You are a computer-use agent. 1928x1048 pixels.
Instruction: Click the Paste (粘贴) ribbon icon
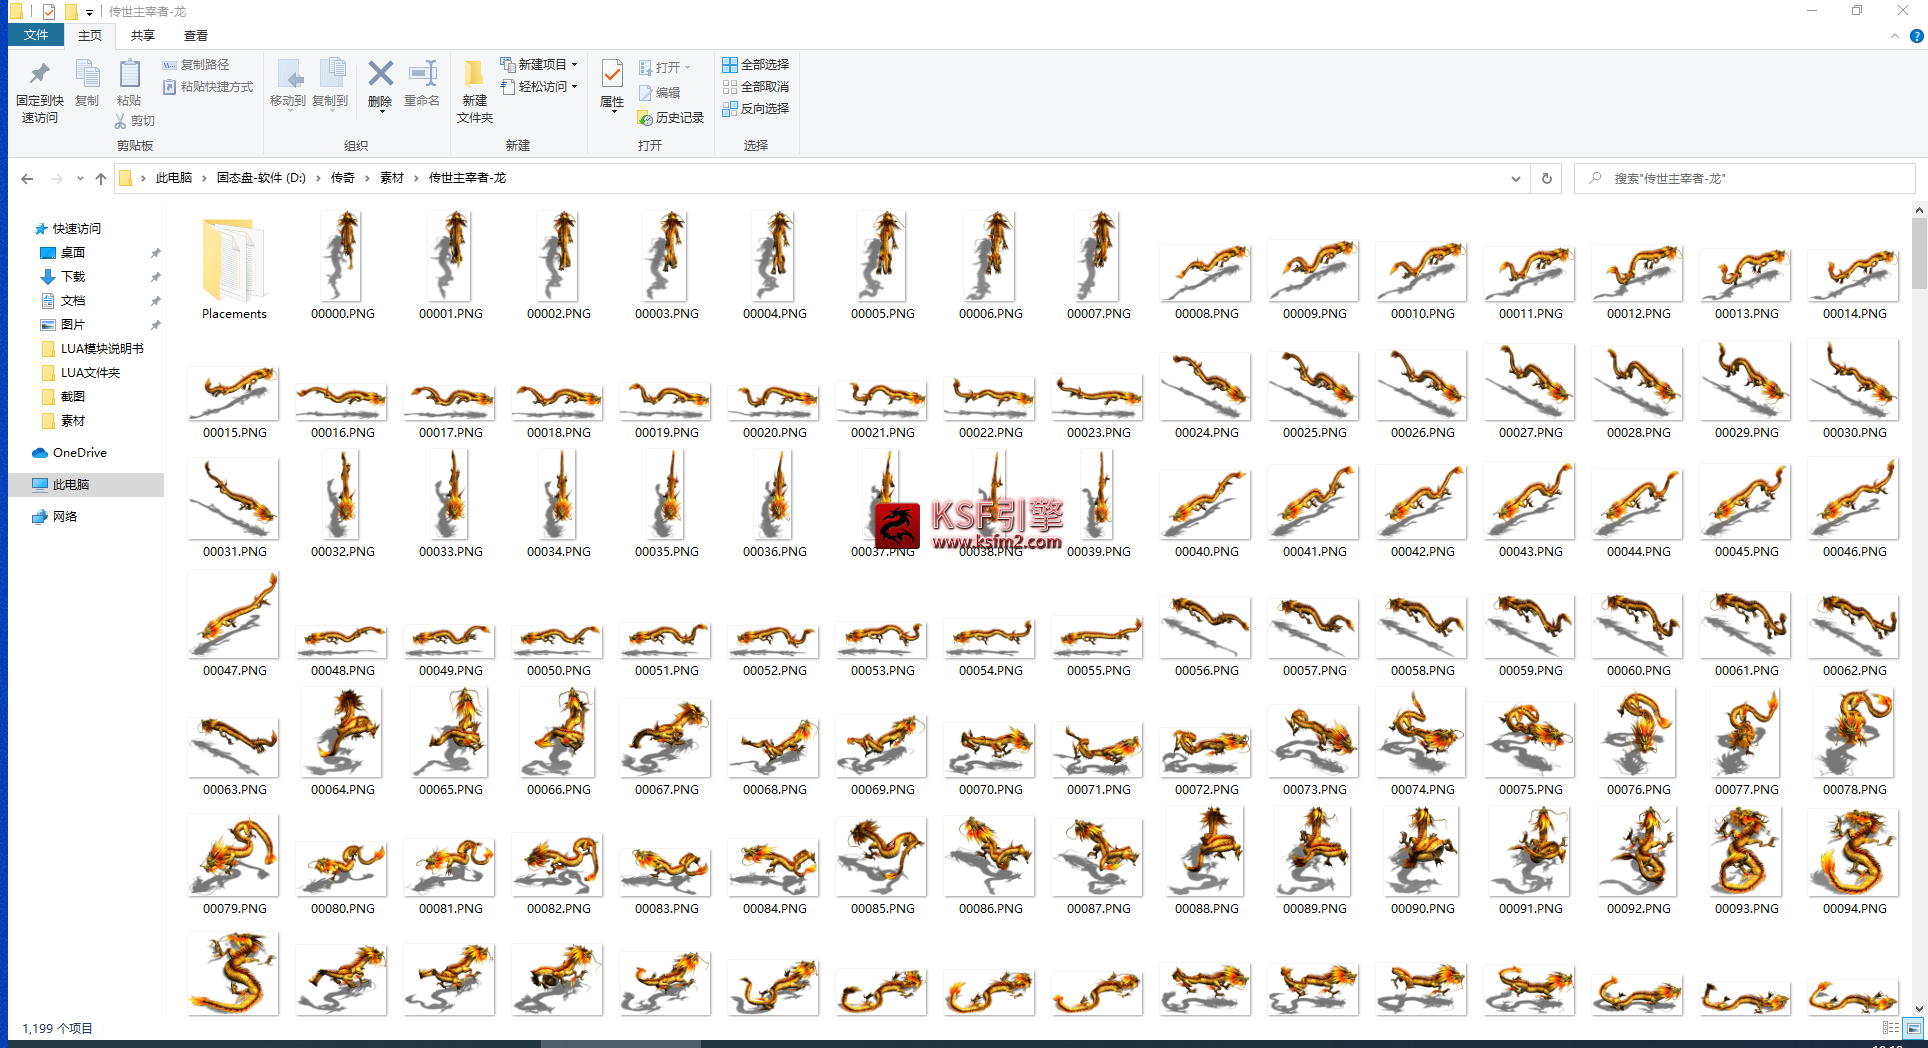129,75
